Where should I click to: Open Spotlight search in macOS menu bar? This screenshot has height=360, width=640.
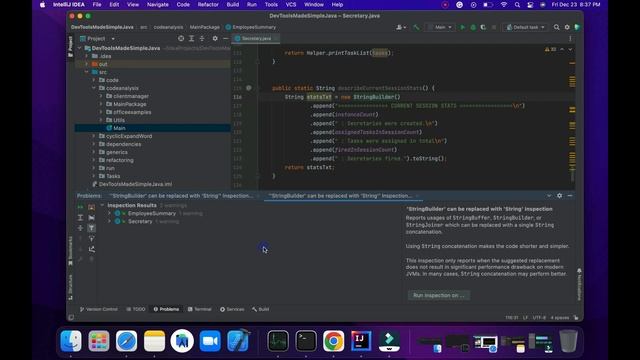(x=517, y=4)
